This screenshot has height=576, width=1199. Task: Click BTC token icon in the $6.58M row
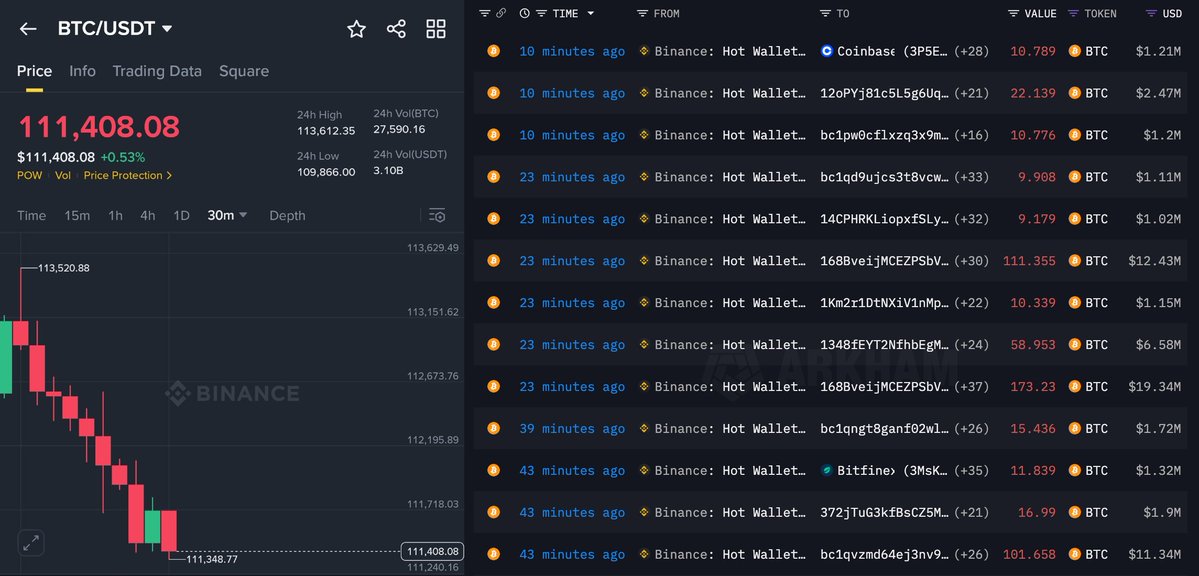[x=1075, y=345]
